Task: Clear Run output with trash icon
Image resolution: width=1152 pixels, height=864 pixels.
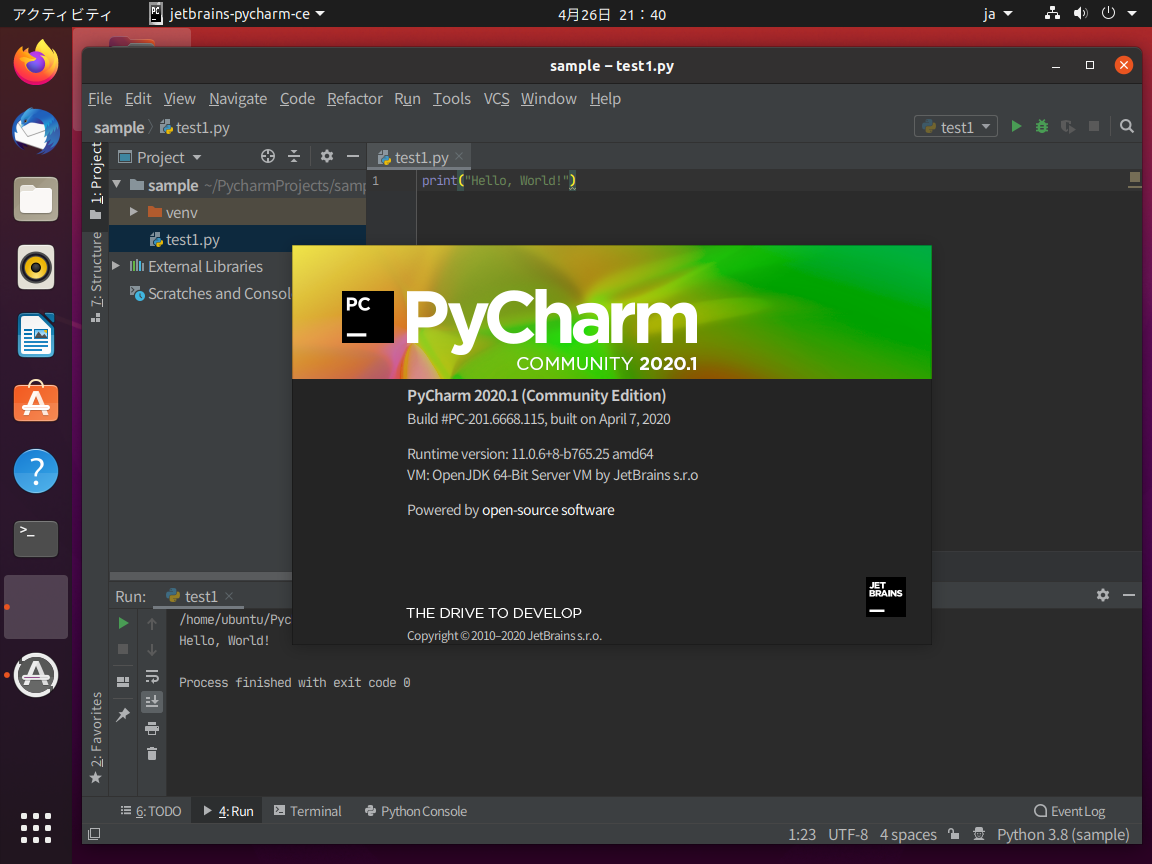Action: (x=152, y=754)
